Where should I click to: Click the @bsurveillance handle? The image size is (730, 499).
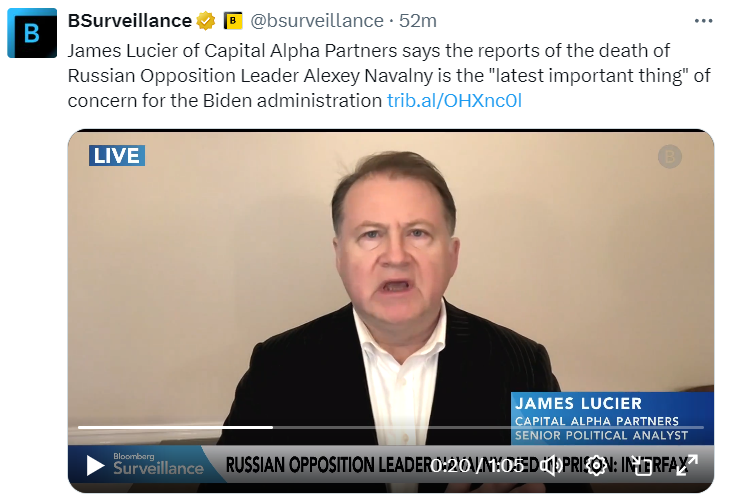[317, 20]
